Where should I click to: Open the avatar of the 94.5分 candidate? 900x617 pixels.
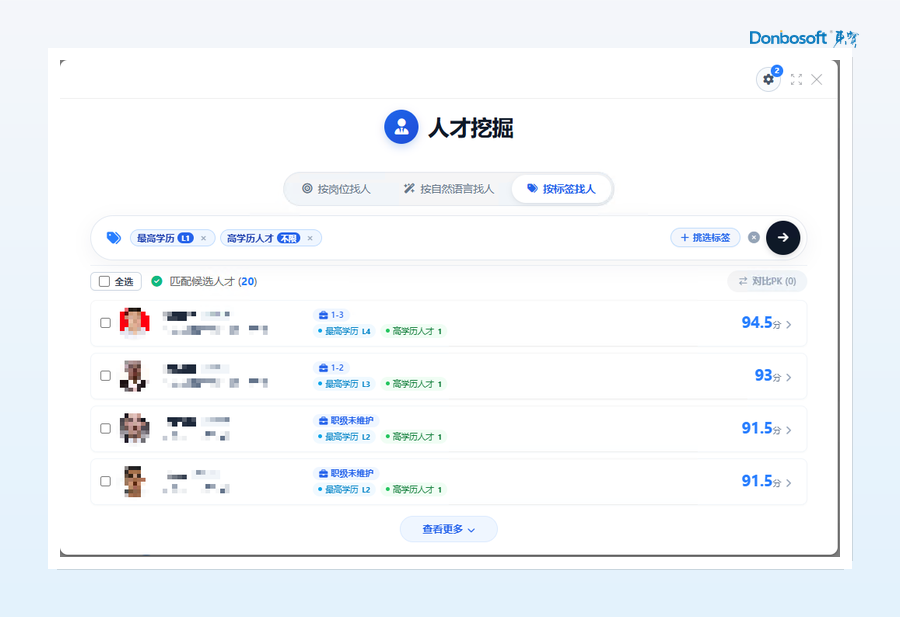[134, 323]
